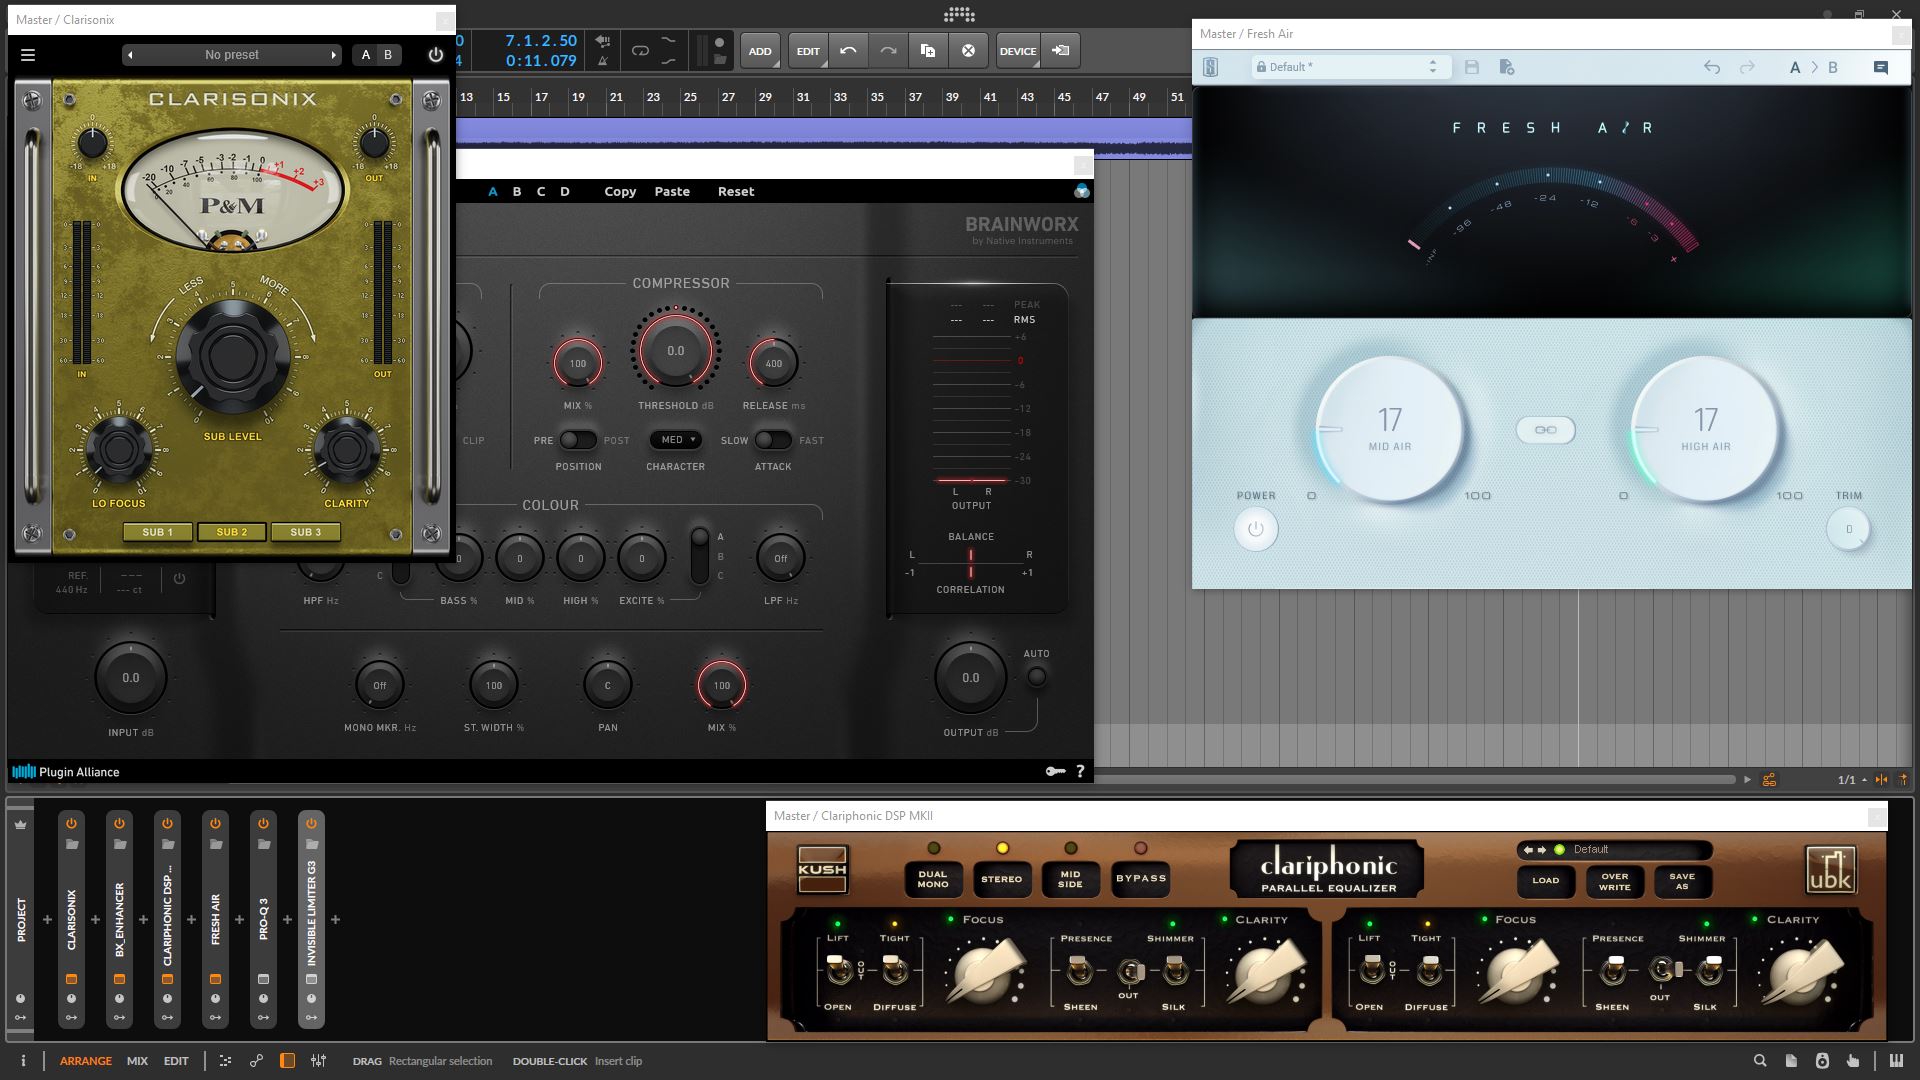This screenshot has height=1080, width=1920.
Task: Click next preset arrow in Clarisonix
Action: click(333, 55)
